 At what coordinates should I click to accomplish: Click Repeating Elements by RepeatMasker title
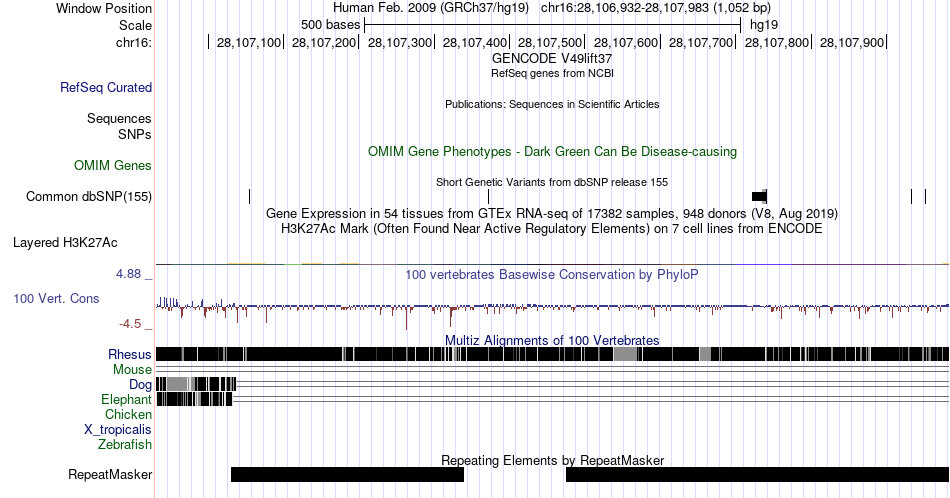coord(552,460)
